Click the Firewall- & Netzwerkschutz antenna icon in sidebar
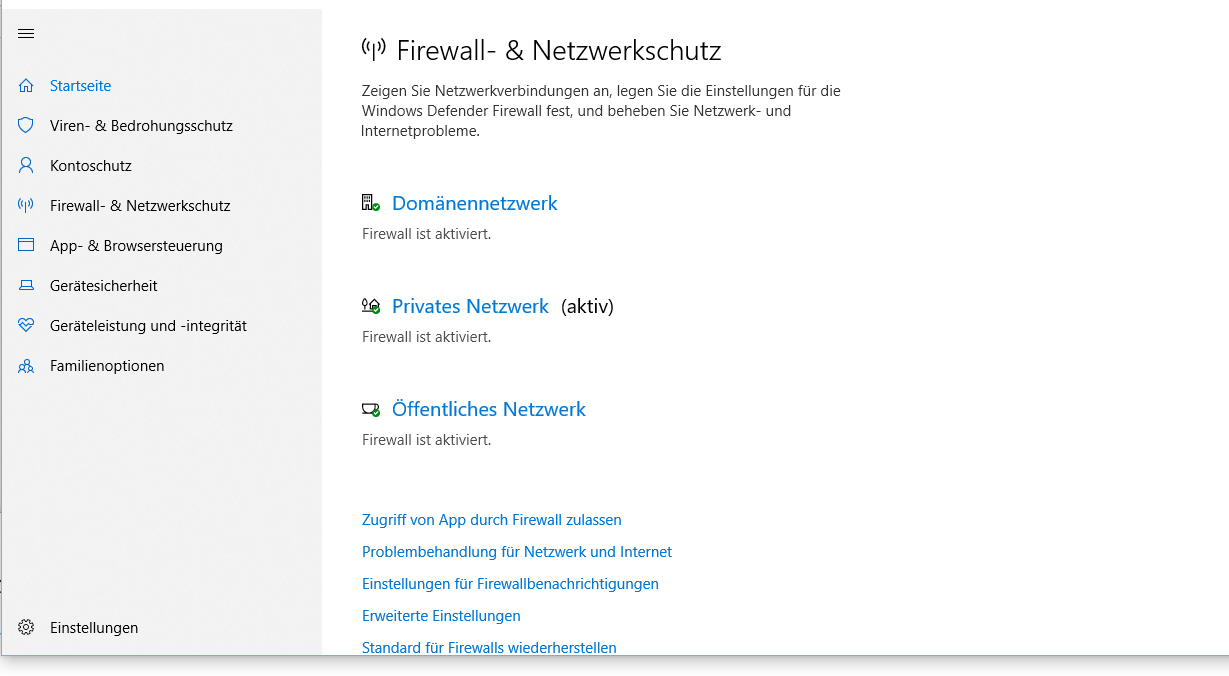 tap(26, 206)
